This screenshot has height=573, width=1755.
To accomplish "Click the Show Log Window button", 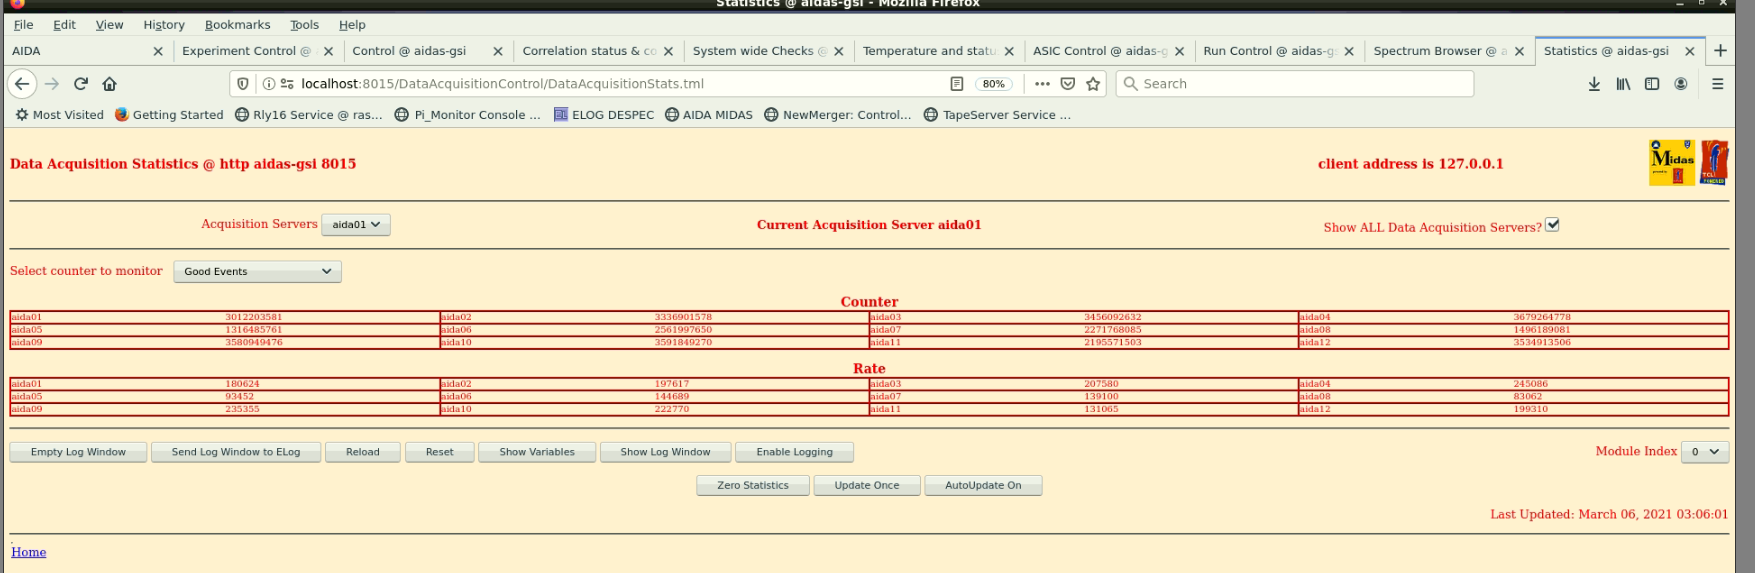I will coord(665,452).
